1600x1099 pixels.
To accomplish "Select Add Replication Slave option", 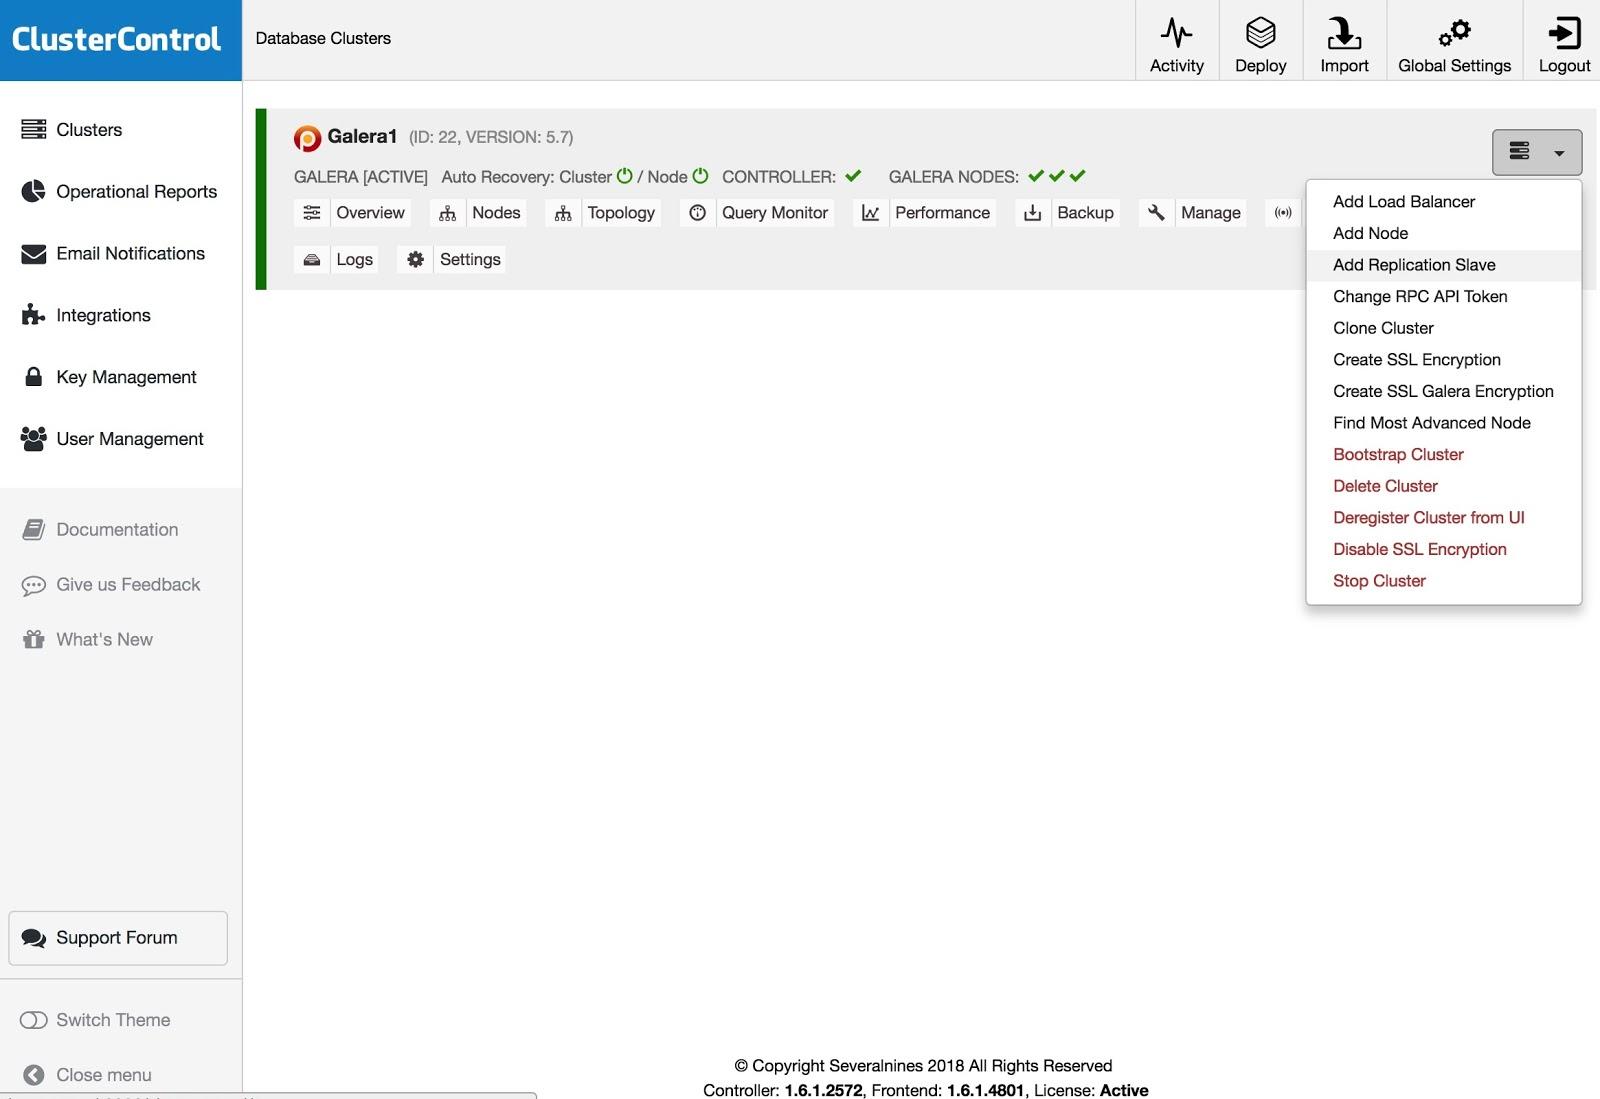I will coord(1414,265).
